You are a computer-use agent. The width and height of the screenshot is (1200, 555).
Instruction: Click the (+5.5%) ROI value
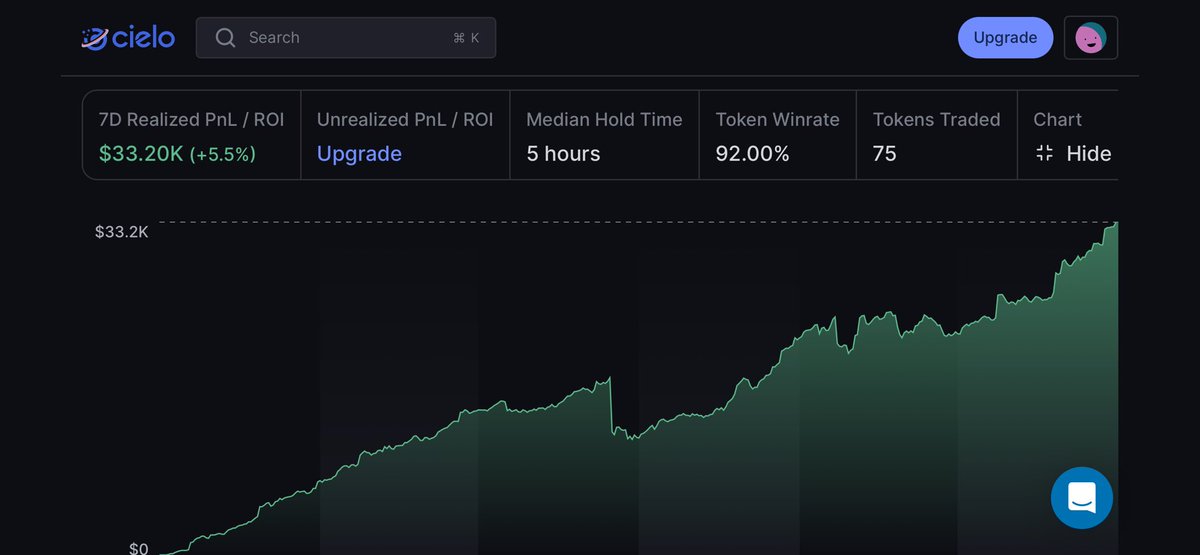point(223,154)
